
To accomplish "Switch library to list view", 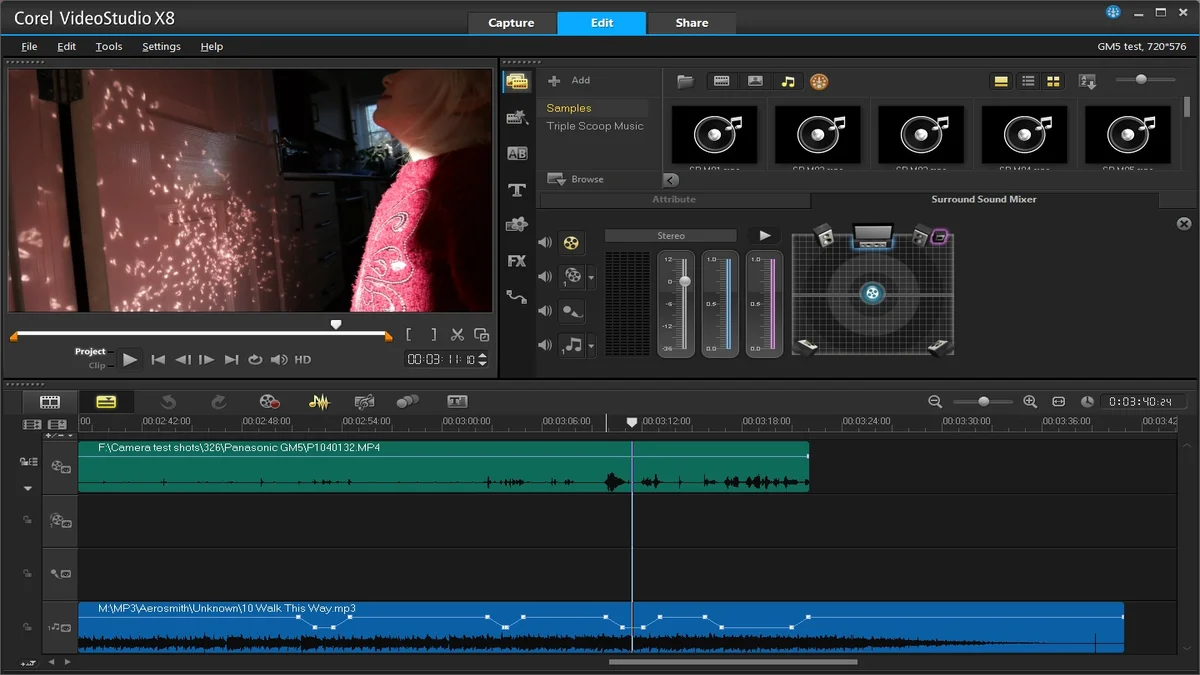I will (x=1029, y=81).
